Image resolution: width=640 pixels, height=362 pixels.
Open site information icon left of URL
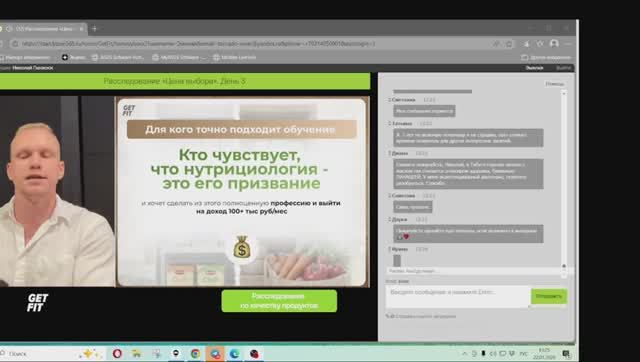15,43
